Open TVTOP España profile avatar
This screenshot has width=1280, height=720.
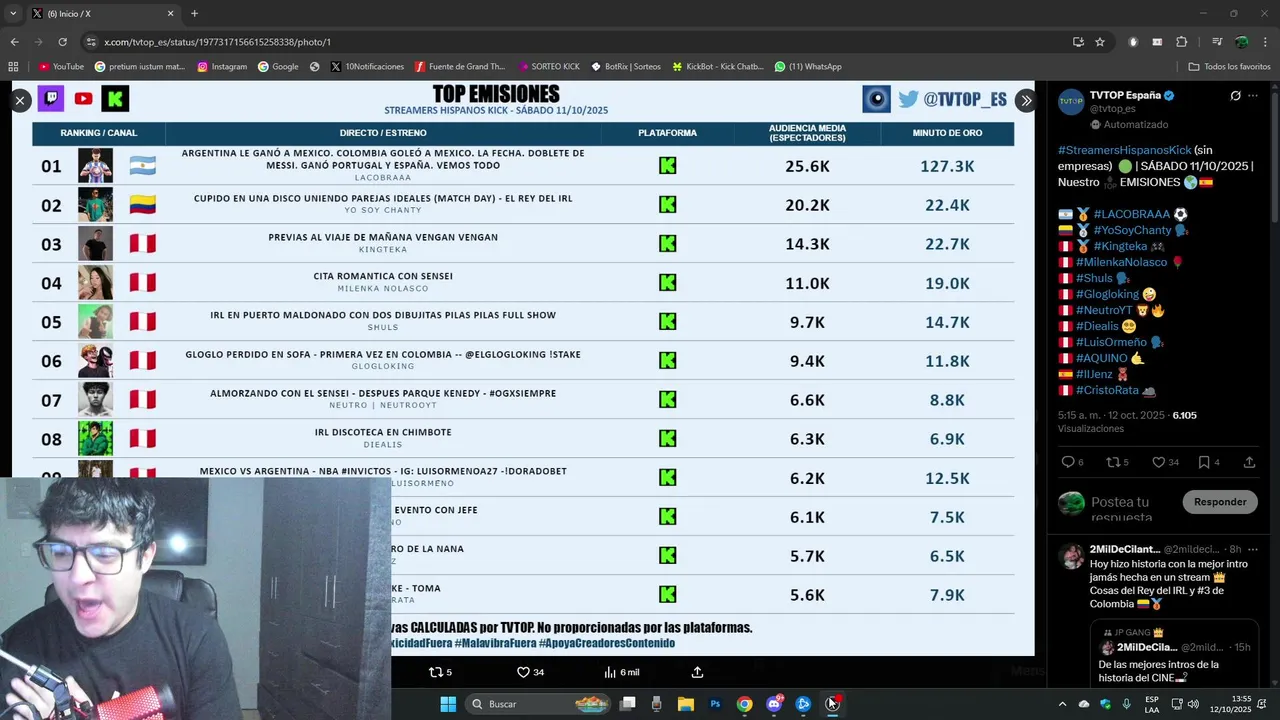coord(1071,102)
